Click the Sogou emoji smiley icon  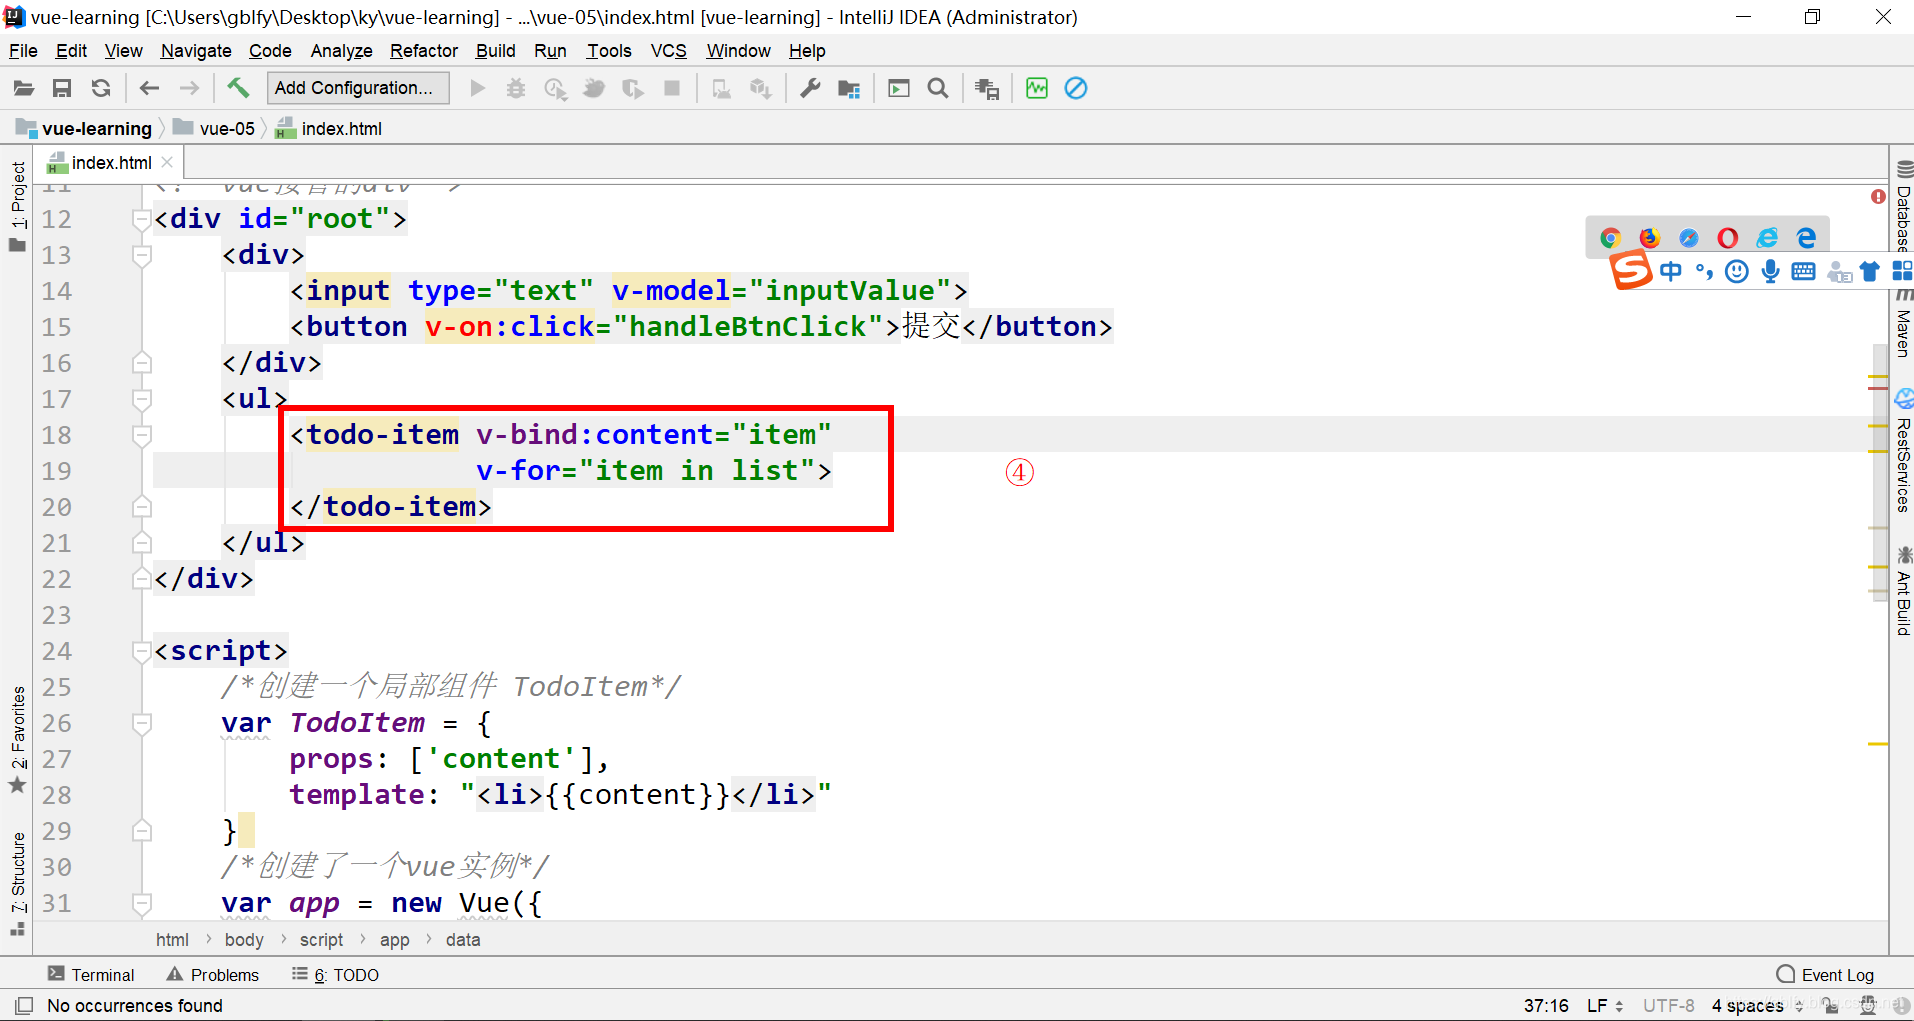[1737, 271]
